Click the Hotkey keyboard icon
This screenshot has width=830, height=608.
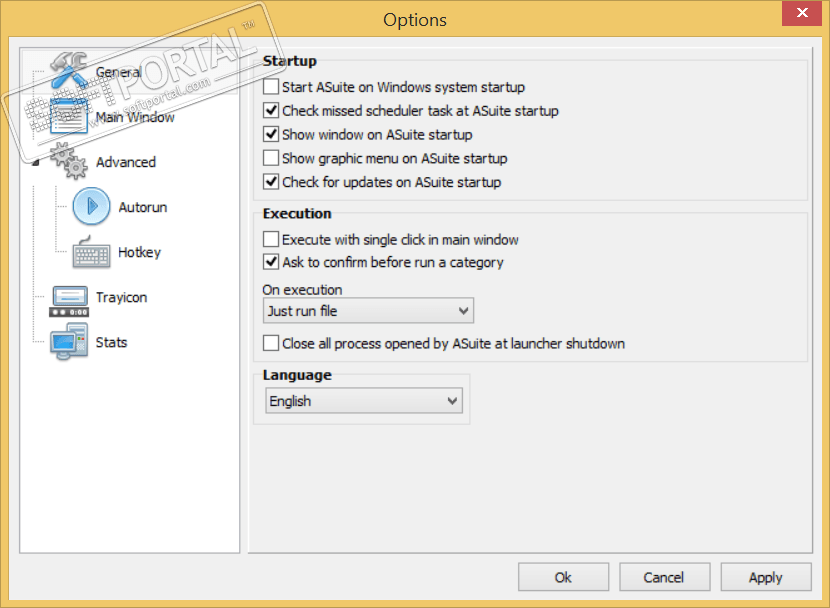tap(91, 252)
